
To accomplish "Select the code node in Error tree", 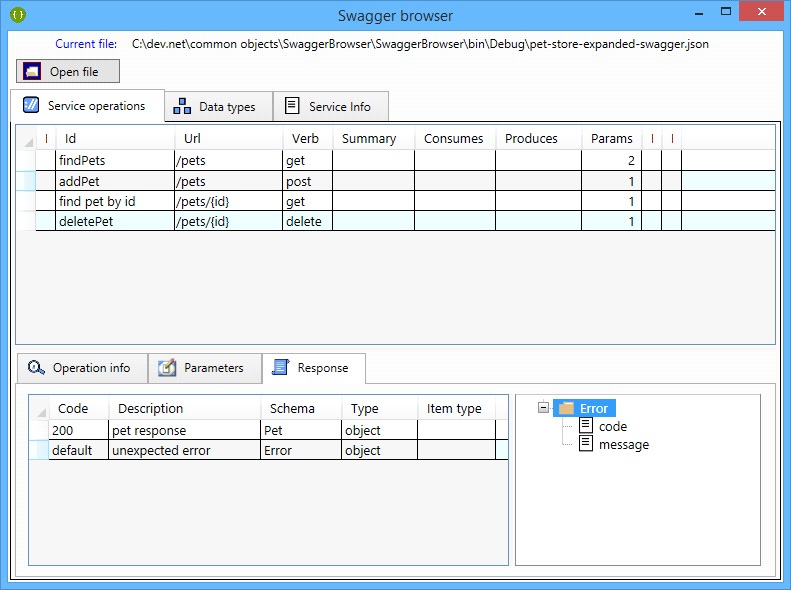I will click(x=612, y=427).
